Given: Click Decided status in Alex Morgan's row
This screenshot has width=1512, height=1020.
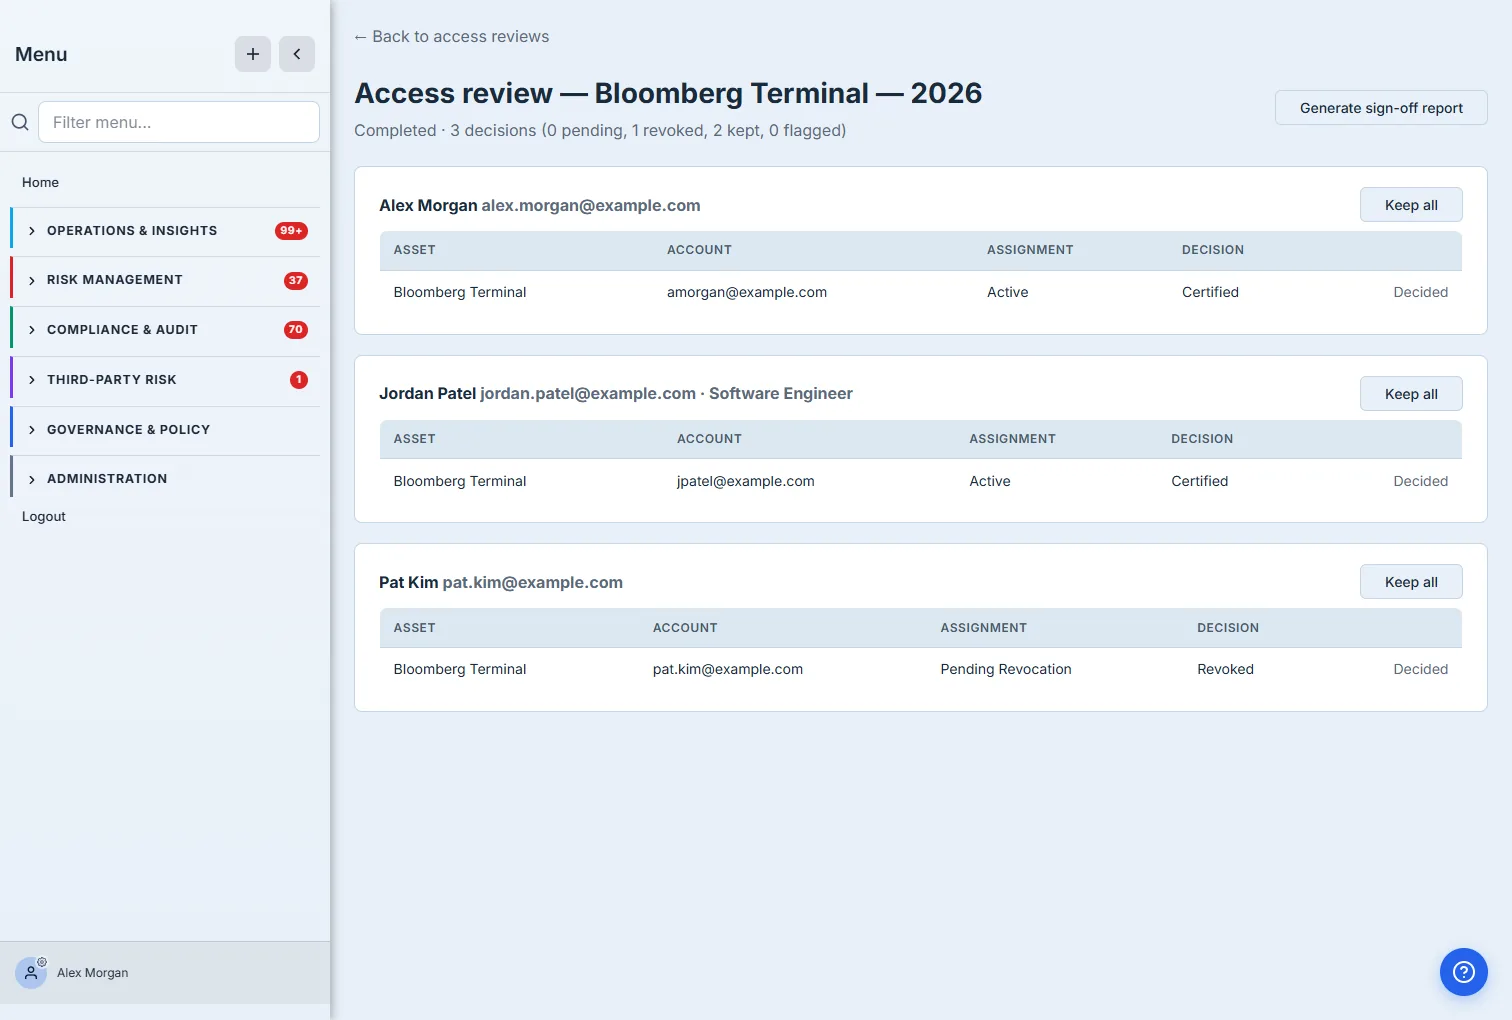Looking at the screenshot, I should click(1421, 292).
